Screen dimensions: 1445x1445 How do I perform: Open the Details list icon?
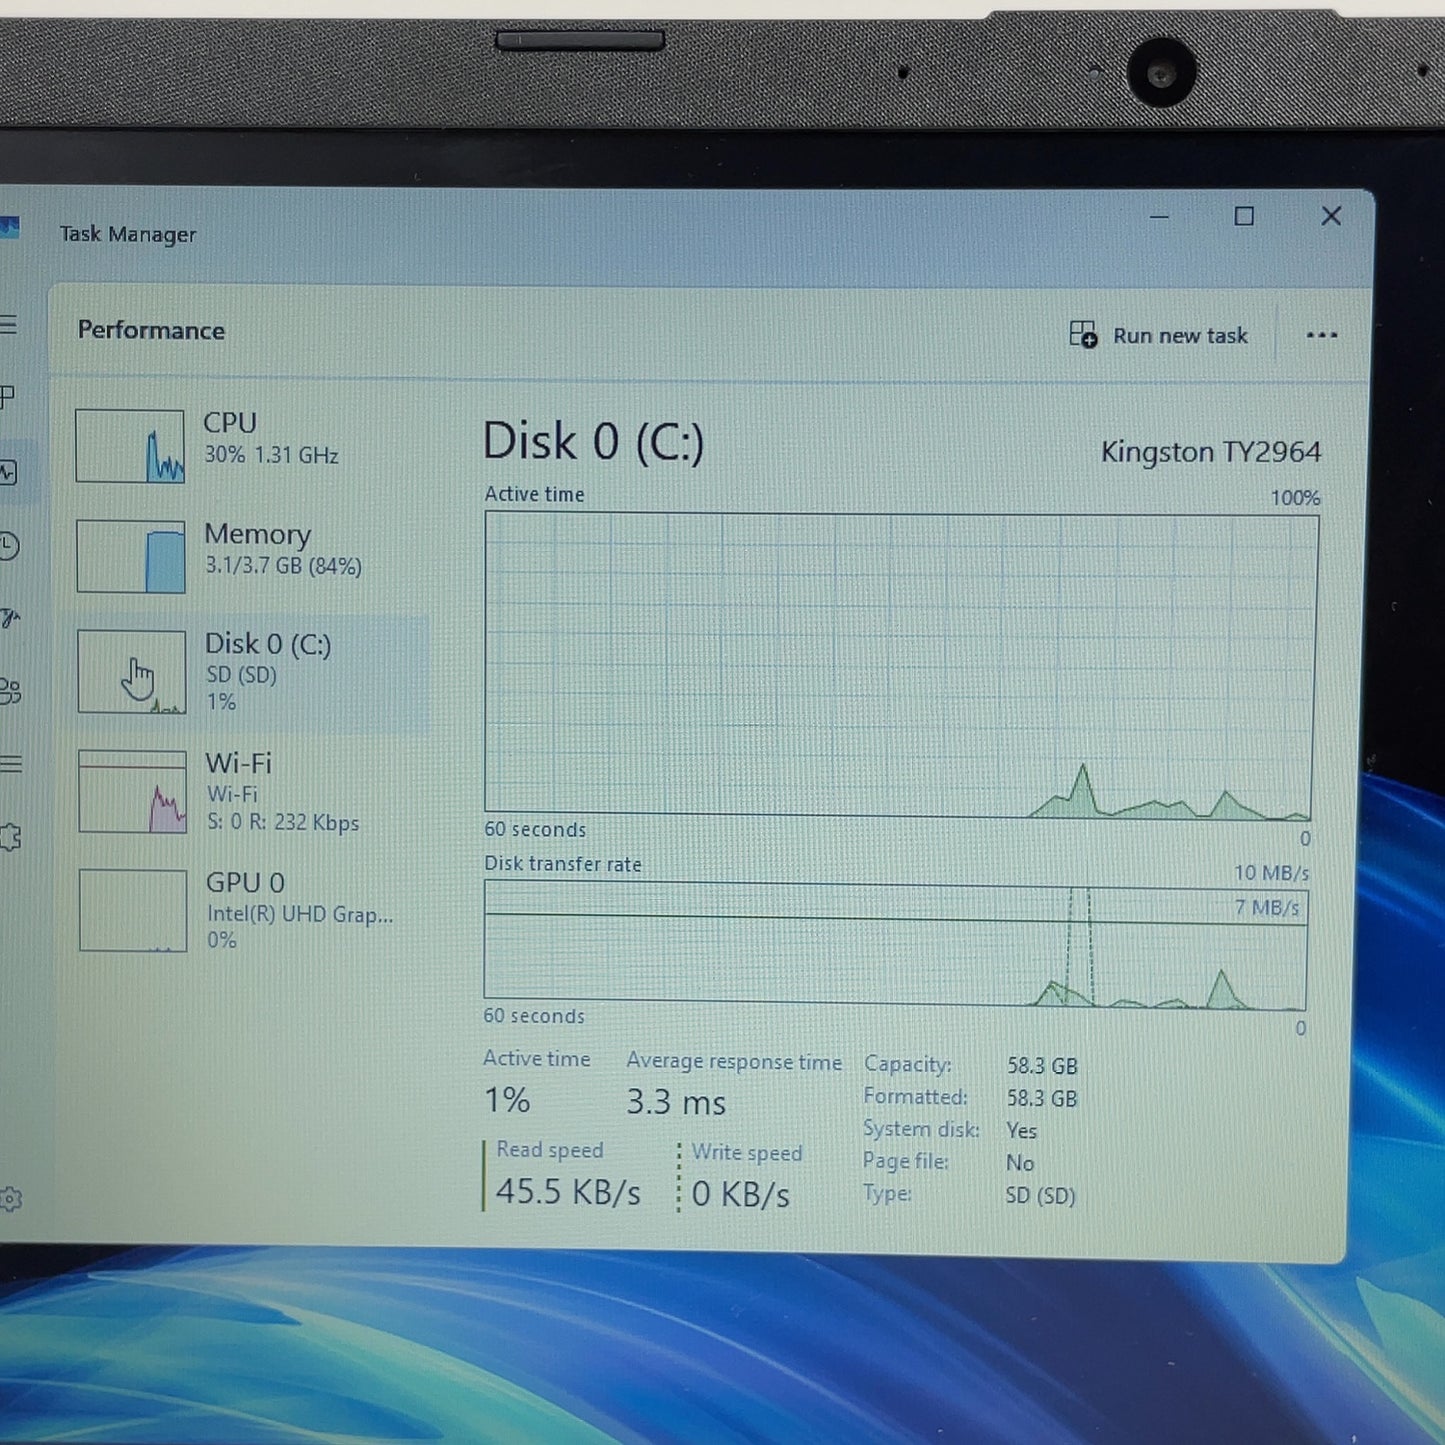coord(10,764)
